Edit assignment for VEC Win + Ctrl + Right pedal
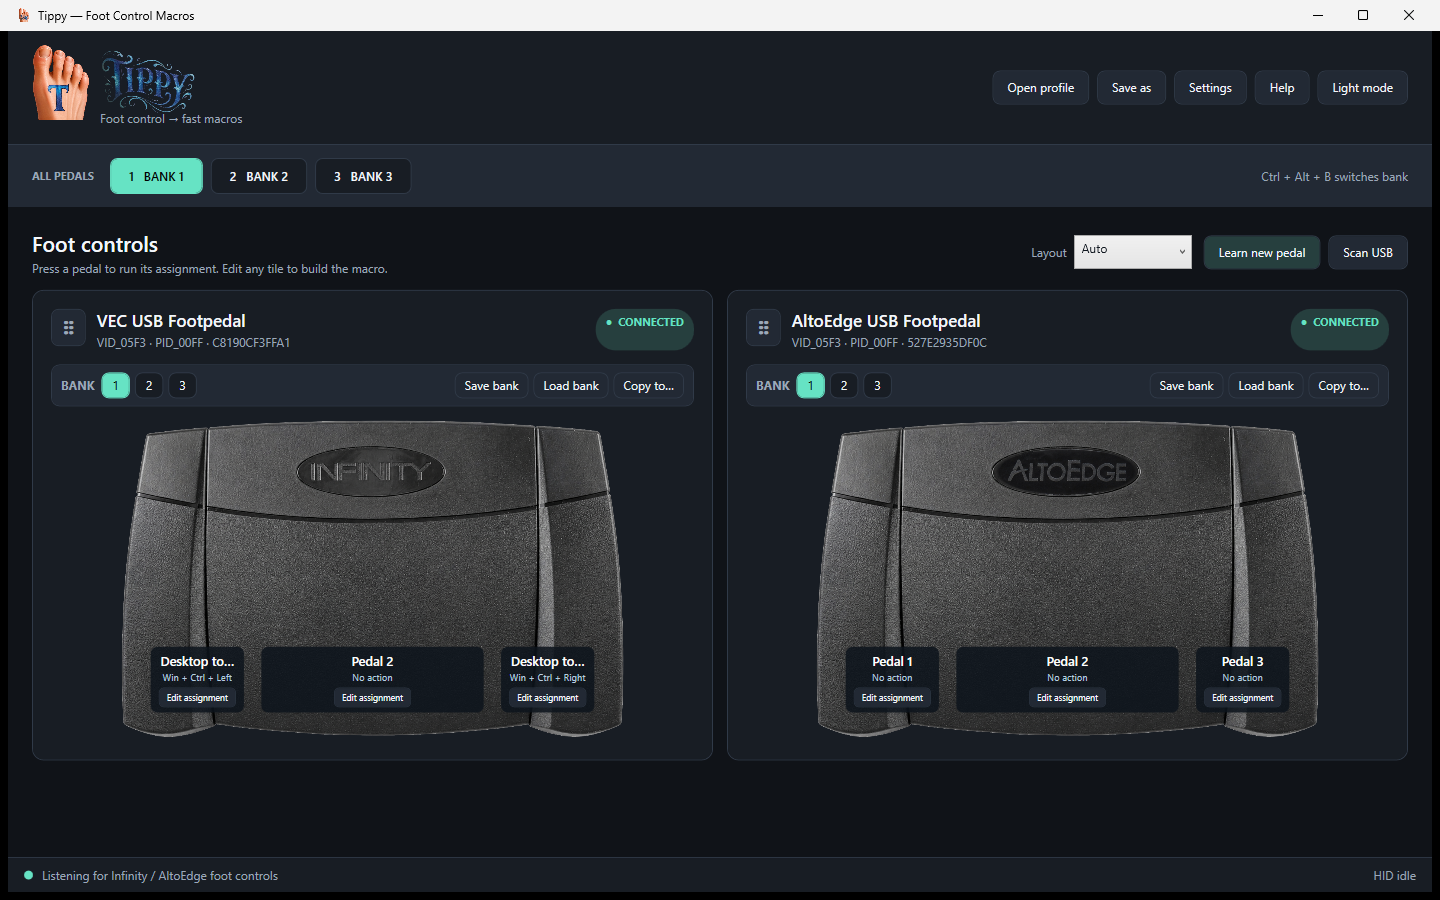The width and height of the screenshot is (1440, 900). [548, 698]
